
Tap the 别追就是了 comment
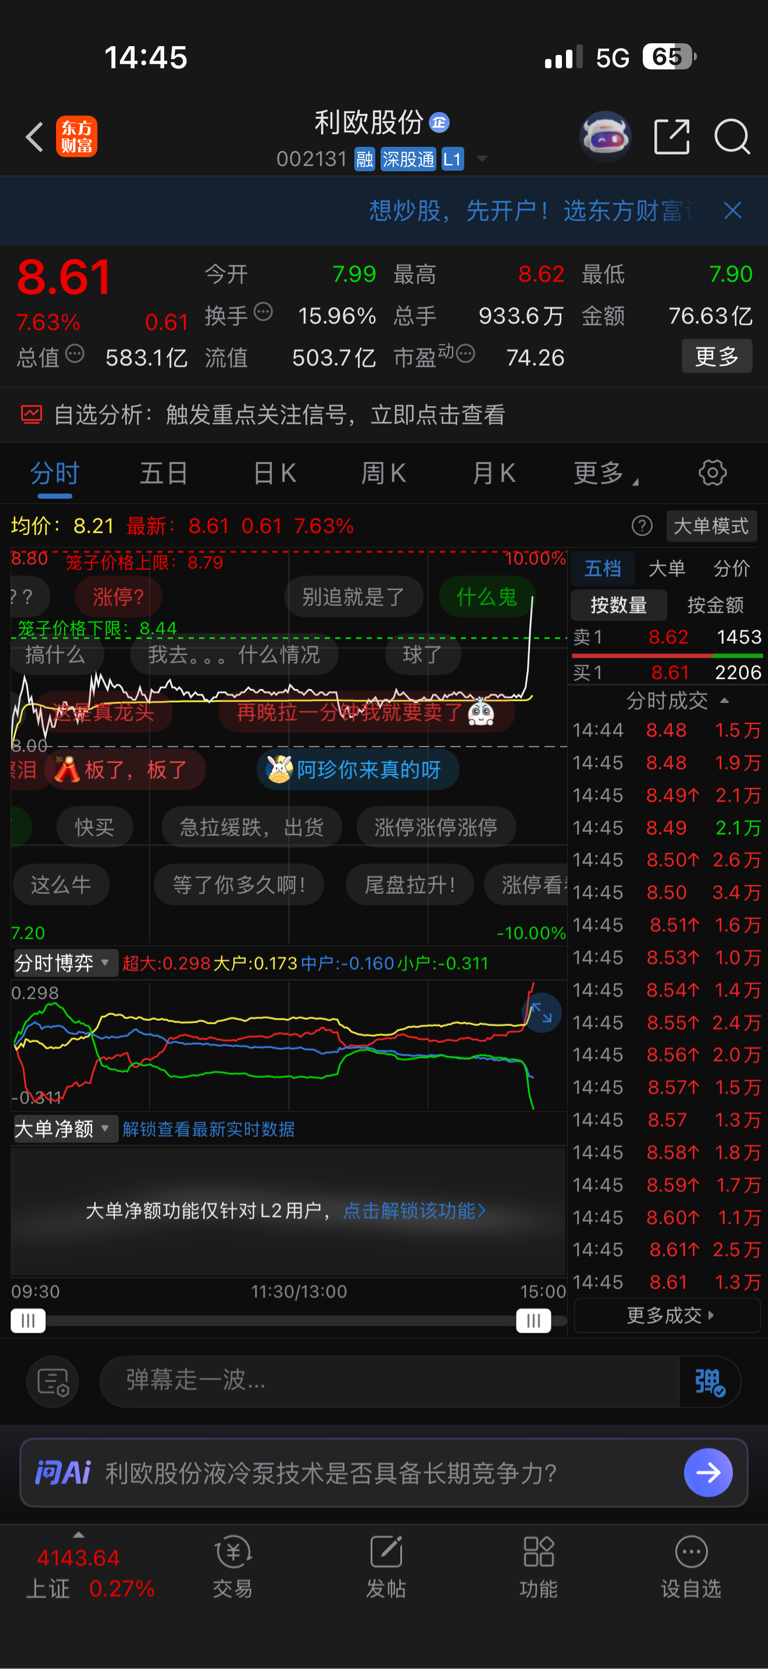[354, 597]
